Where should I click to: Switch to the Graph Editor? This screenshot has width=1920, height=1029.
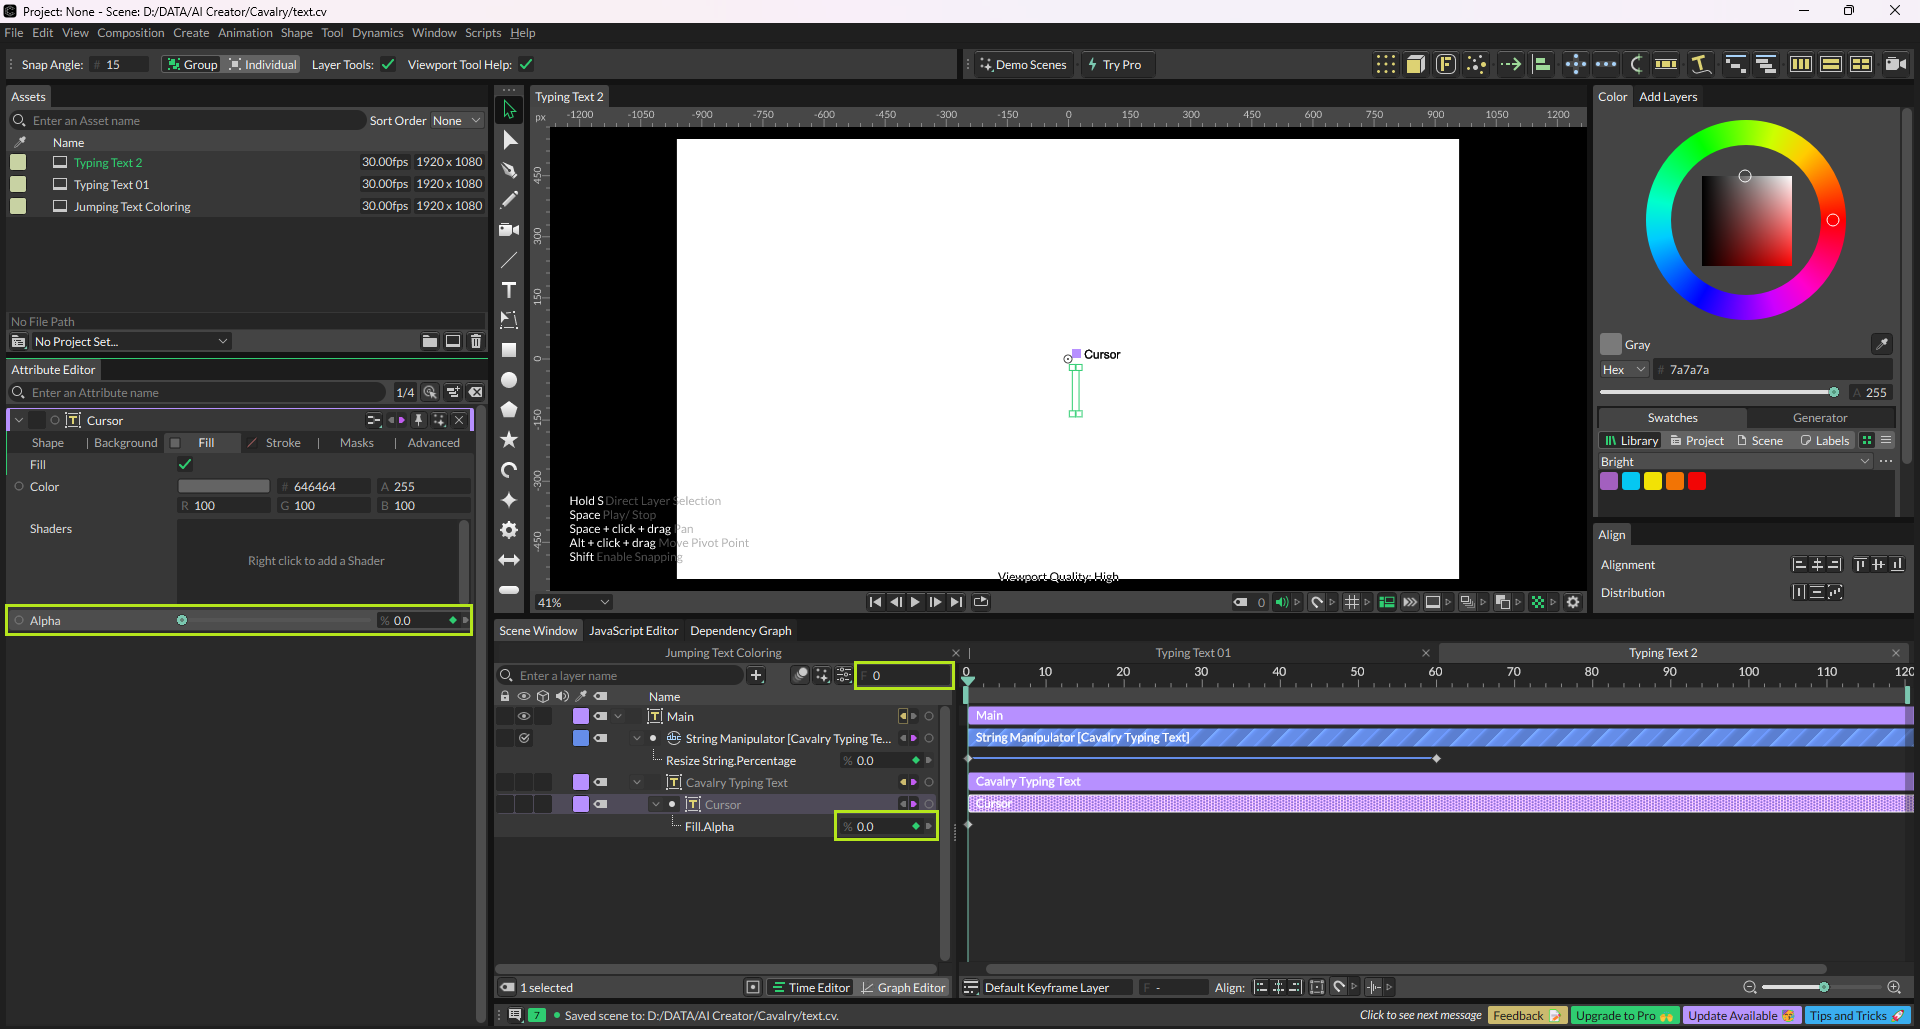903,987
